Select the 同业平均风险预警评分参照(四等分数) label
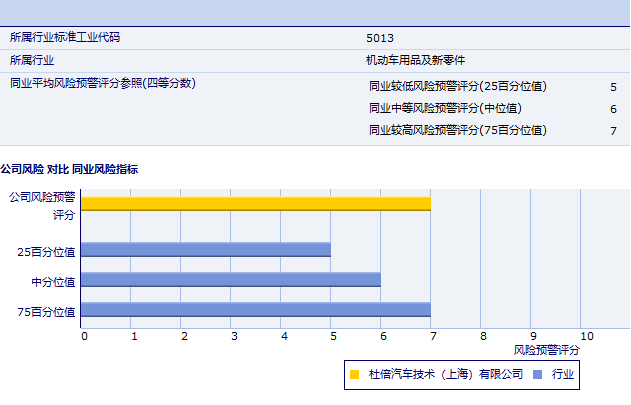The image size is (631, 405). (102, 84)
